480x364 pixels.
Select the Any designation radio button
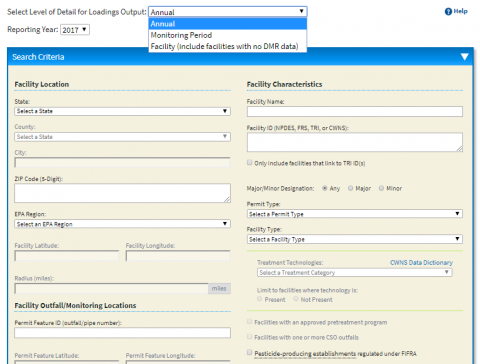point(325,188)
